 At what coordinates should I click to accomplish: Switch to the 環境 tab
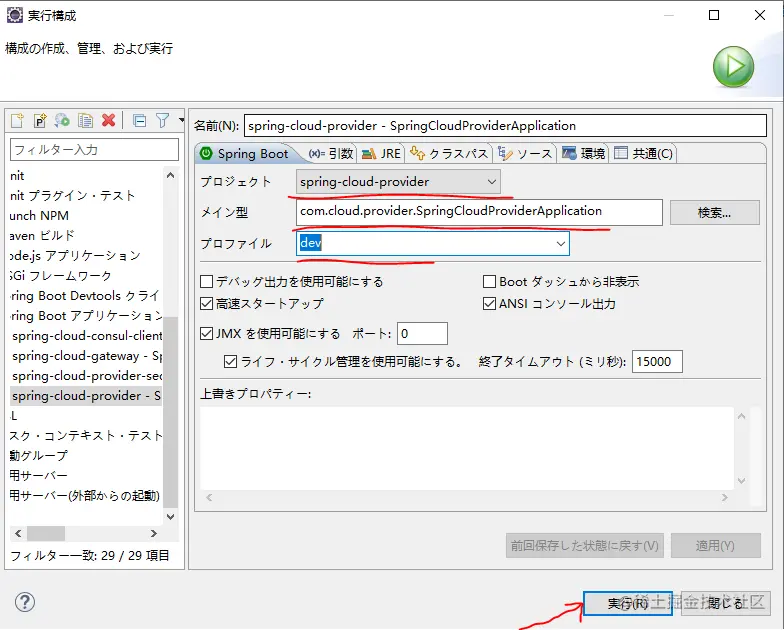coord(584,154)
